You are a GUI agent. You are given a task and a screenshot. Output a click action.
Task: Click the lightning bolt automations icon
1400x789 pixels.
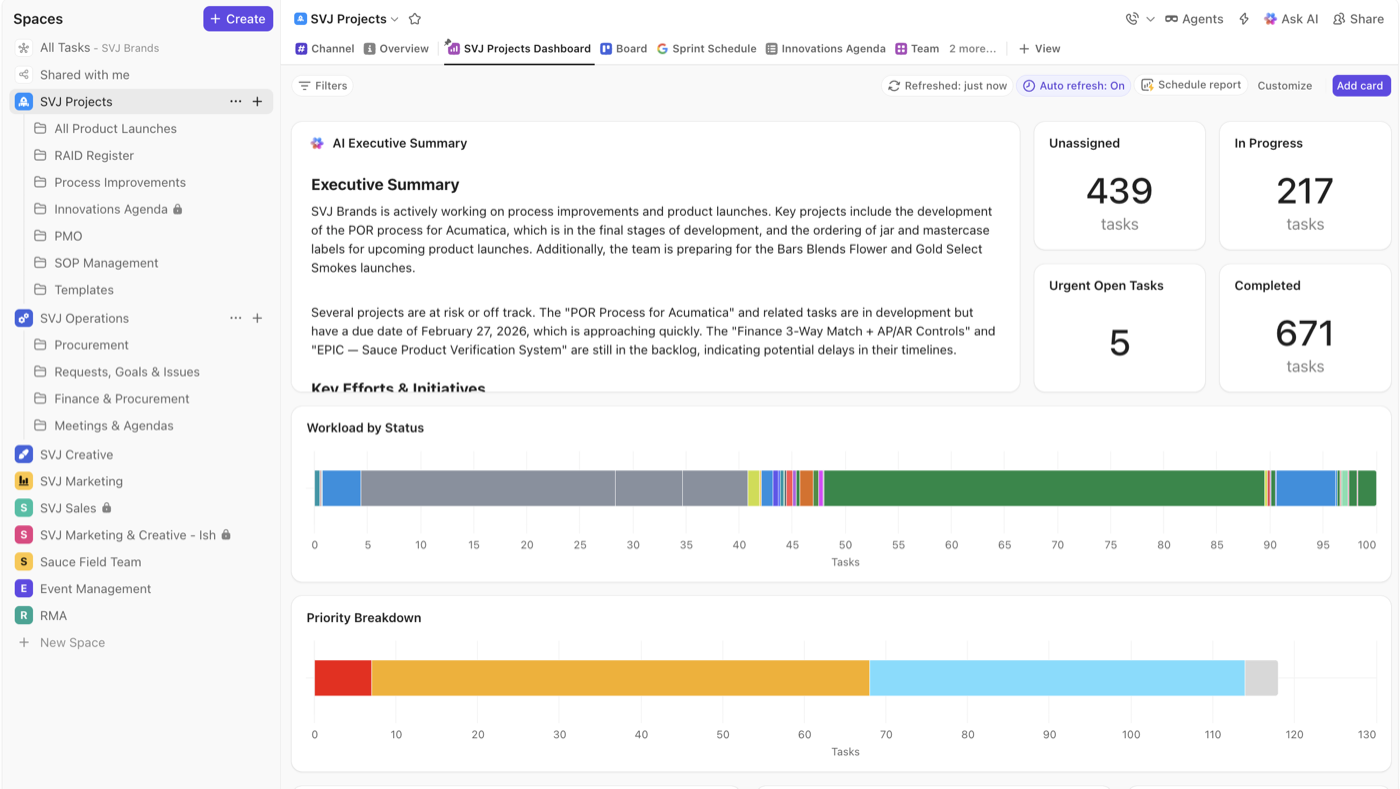1244,19
